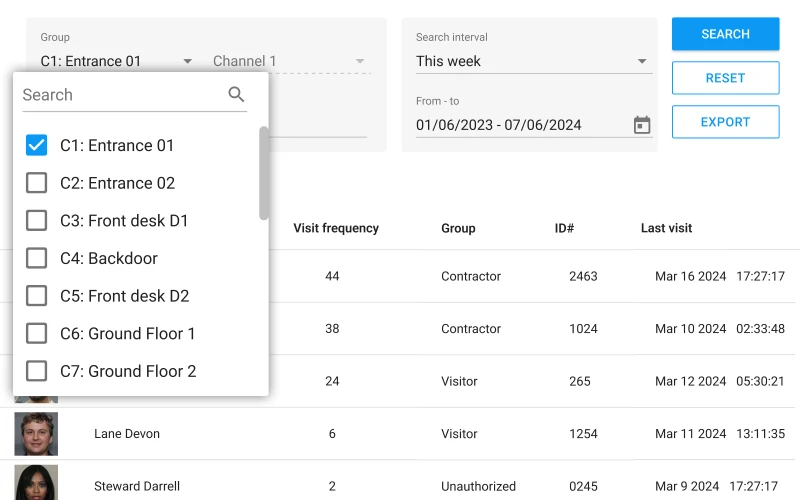Open the Channel 1 dropdown
This screenshot has height=500, width=800.
(289, 61)
